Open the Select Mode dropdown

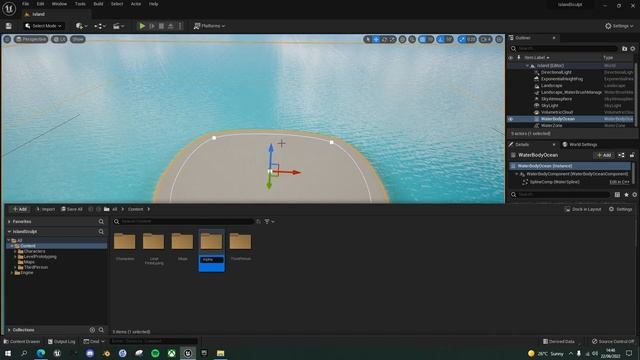[x=43, y=26]
